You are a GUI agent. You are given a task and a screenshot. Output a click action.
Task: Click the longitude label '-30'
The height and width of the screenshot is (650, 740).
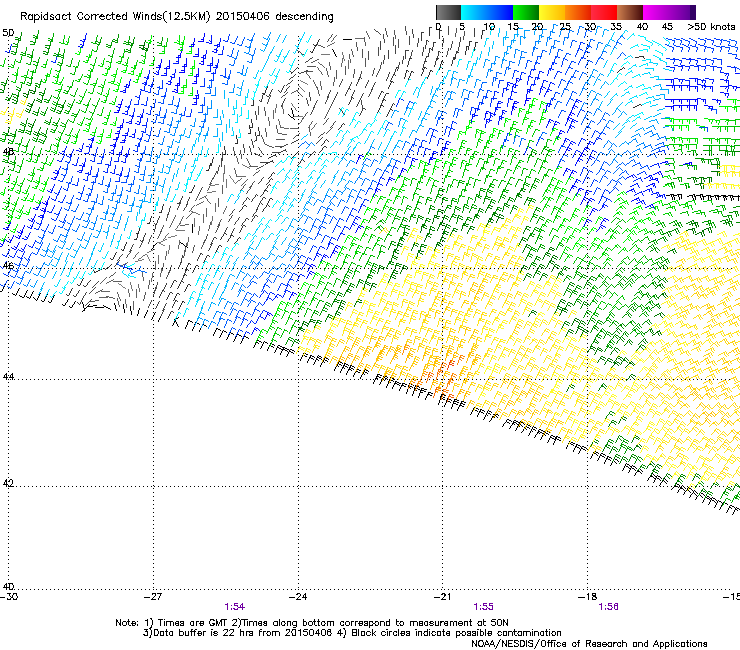pos(9,597)
